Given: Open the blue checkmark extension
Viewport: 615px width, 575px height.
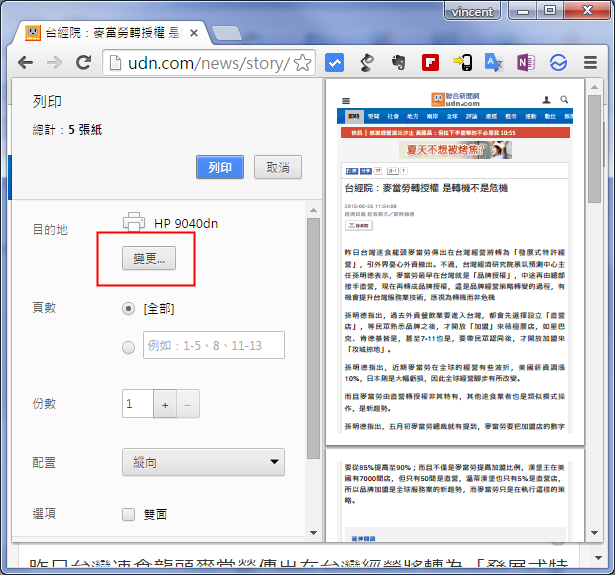Looking at the screenshot, I should (x=335, y=63).
